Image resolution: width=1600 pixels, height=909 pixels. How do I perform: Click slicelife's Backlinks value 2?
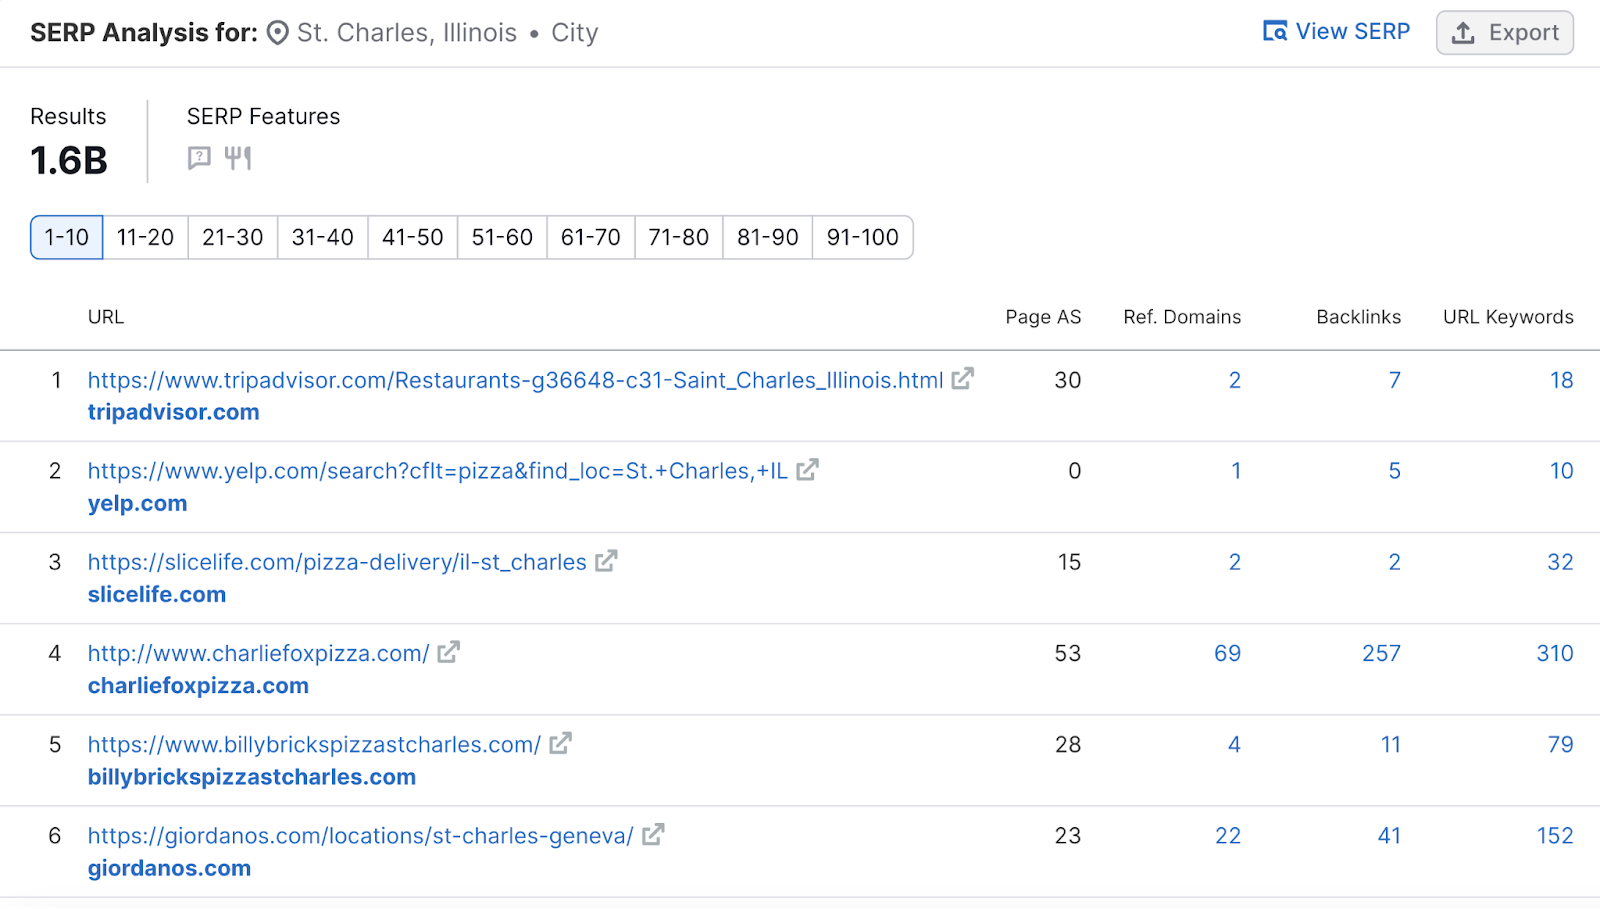coord(1394,562)
